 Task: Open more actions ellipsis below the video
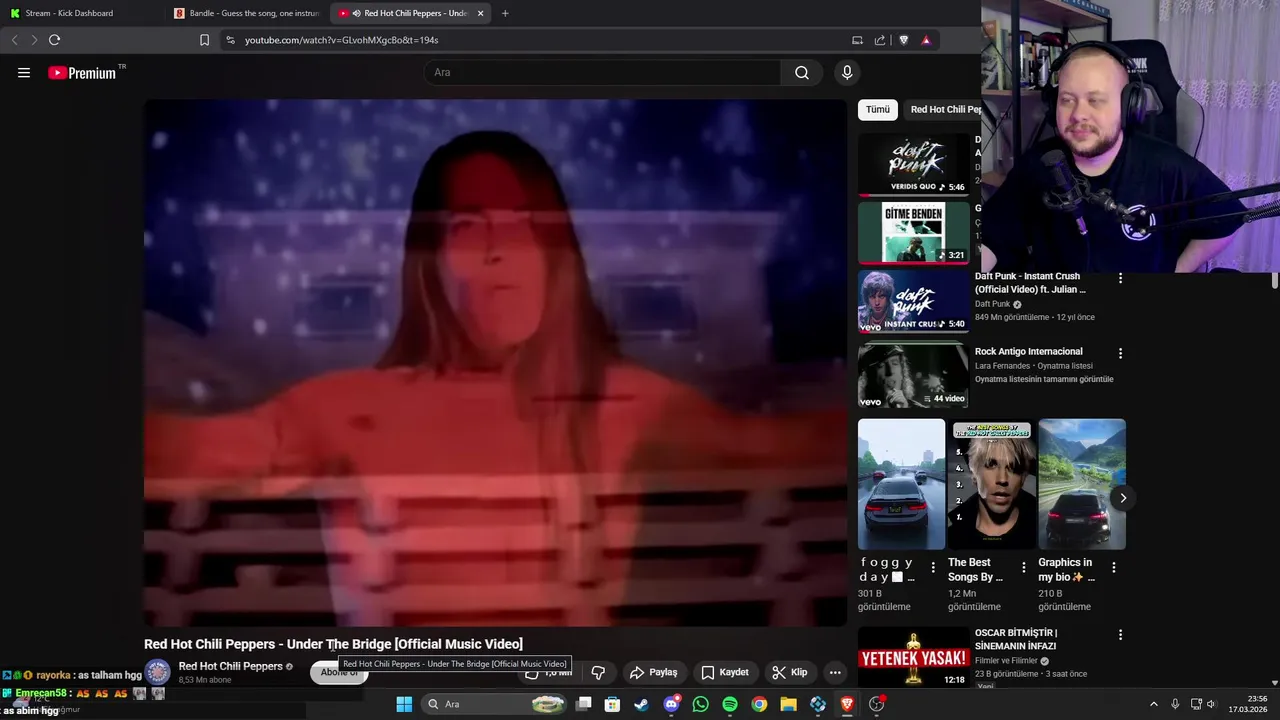(835, 672)
